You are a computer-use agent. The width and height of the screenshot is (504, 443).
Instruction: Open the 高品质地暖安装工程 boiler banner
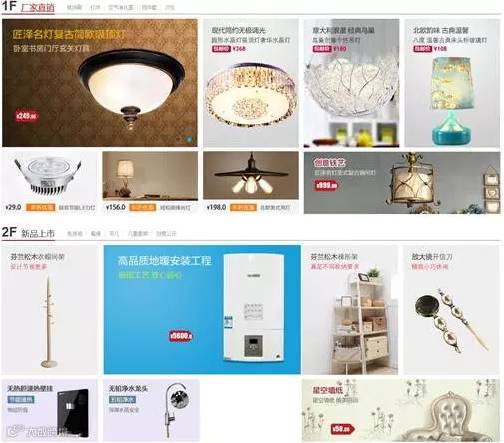(x=202, y=310)
